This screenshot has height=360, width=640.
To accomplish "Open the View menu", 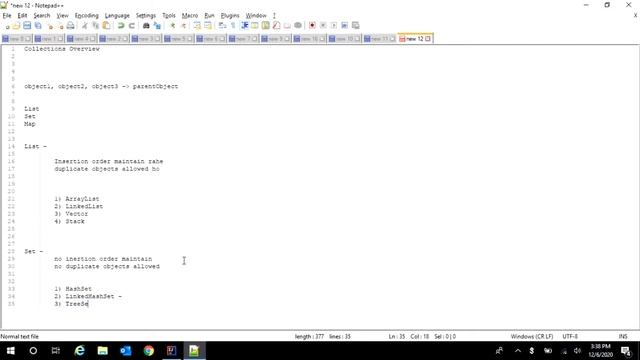I will (62, 16).
